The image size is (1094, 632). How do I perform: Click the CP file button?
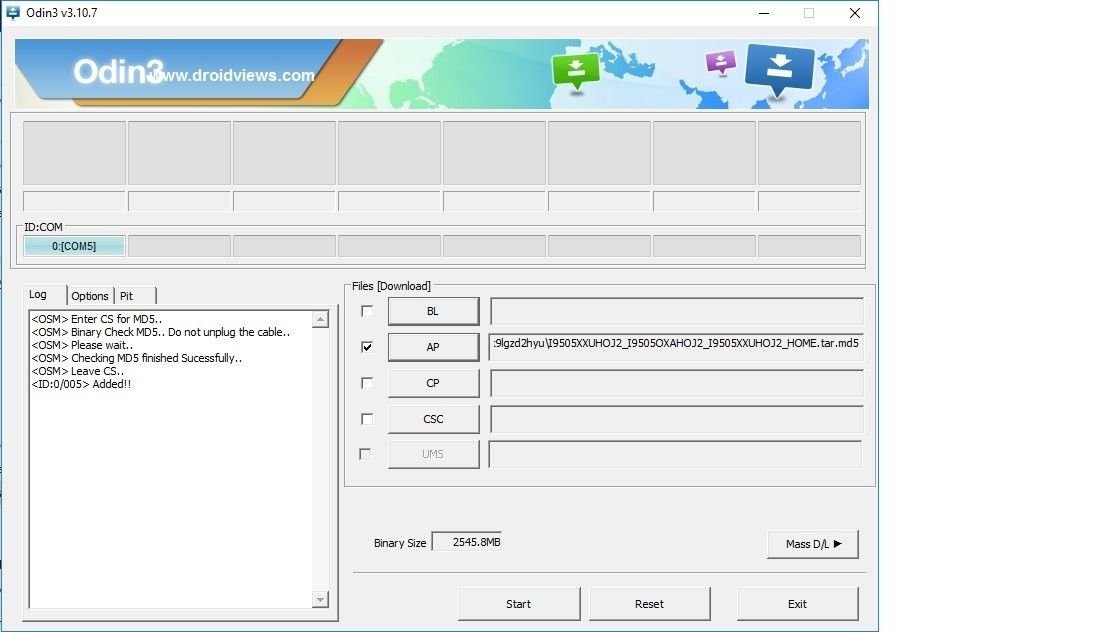click(433, 383)
